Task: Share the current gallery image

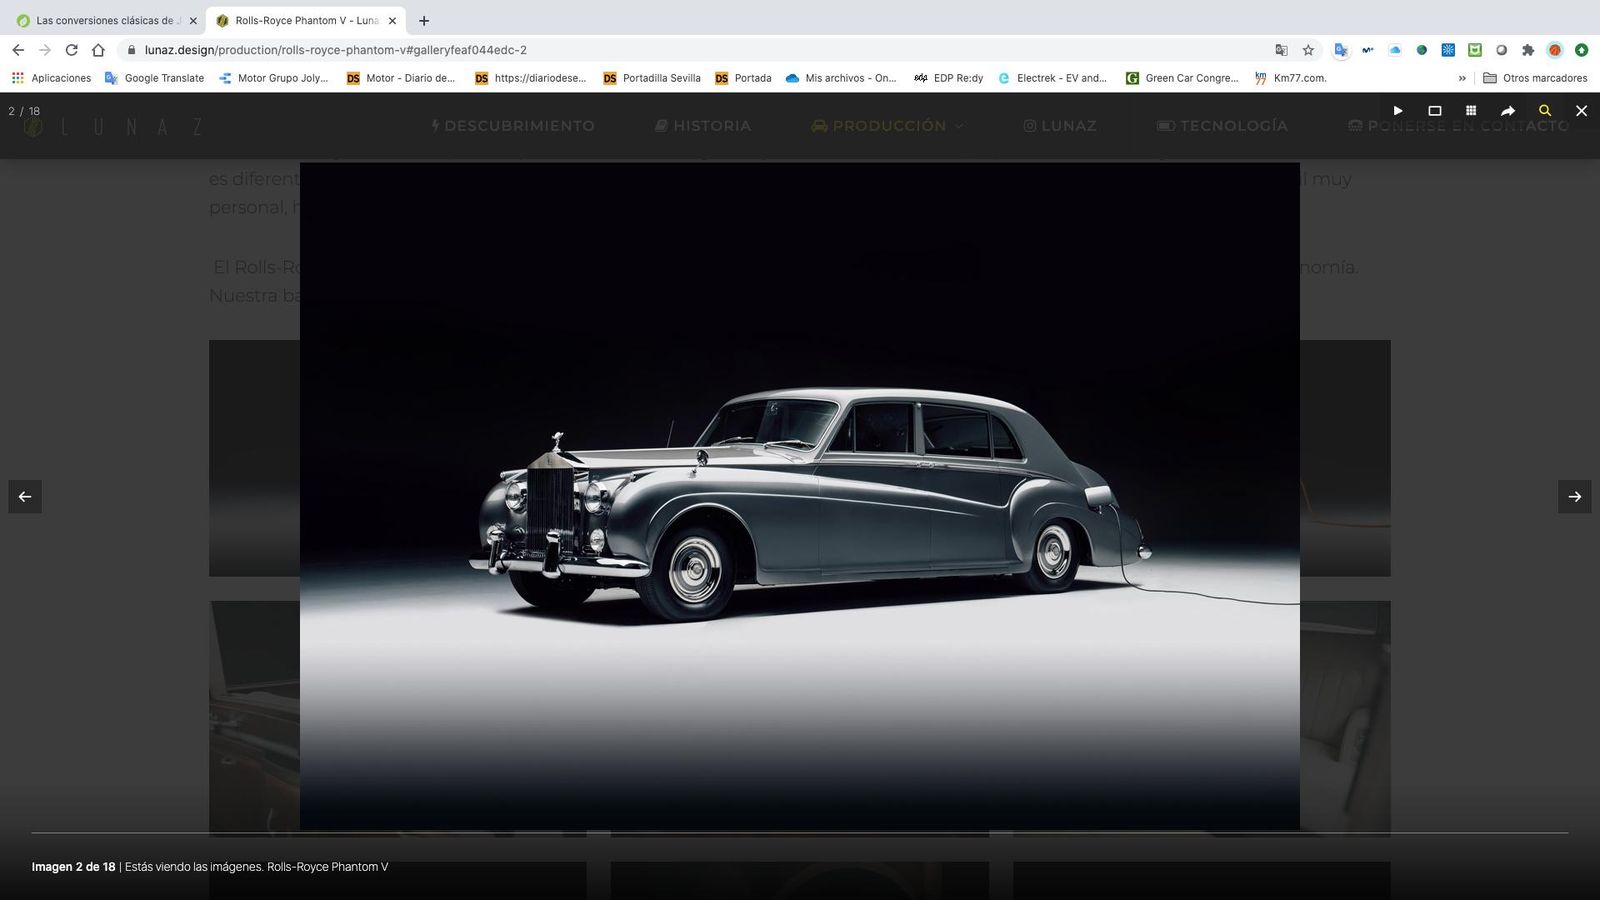Action: click(1508, 111)
